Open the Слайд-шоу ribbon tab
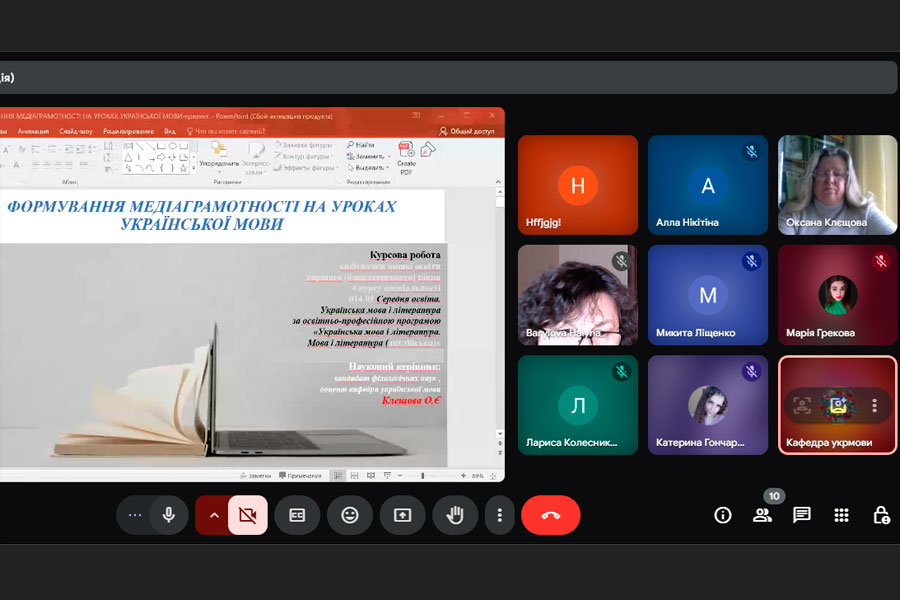This screenshot has height=600, width=900. tap(76, 131)
